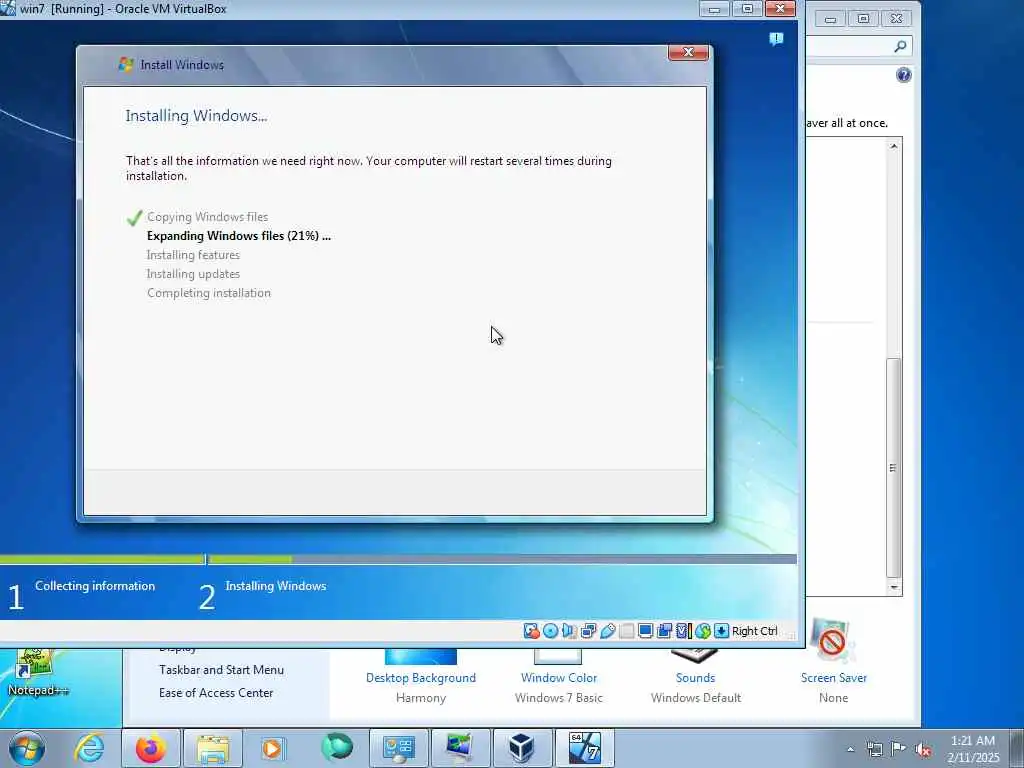1024x768 pixels.
Task: Click the 'Installing updates' step text
Action: (x=193, y=274)
